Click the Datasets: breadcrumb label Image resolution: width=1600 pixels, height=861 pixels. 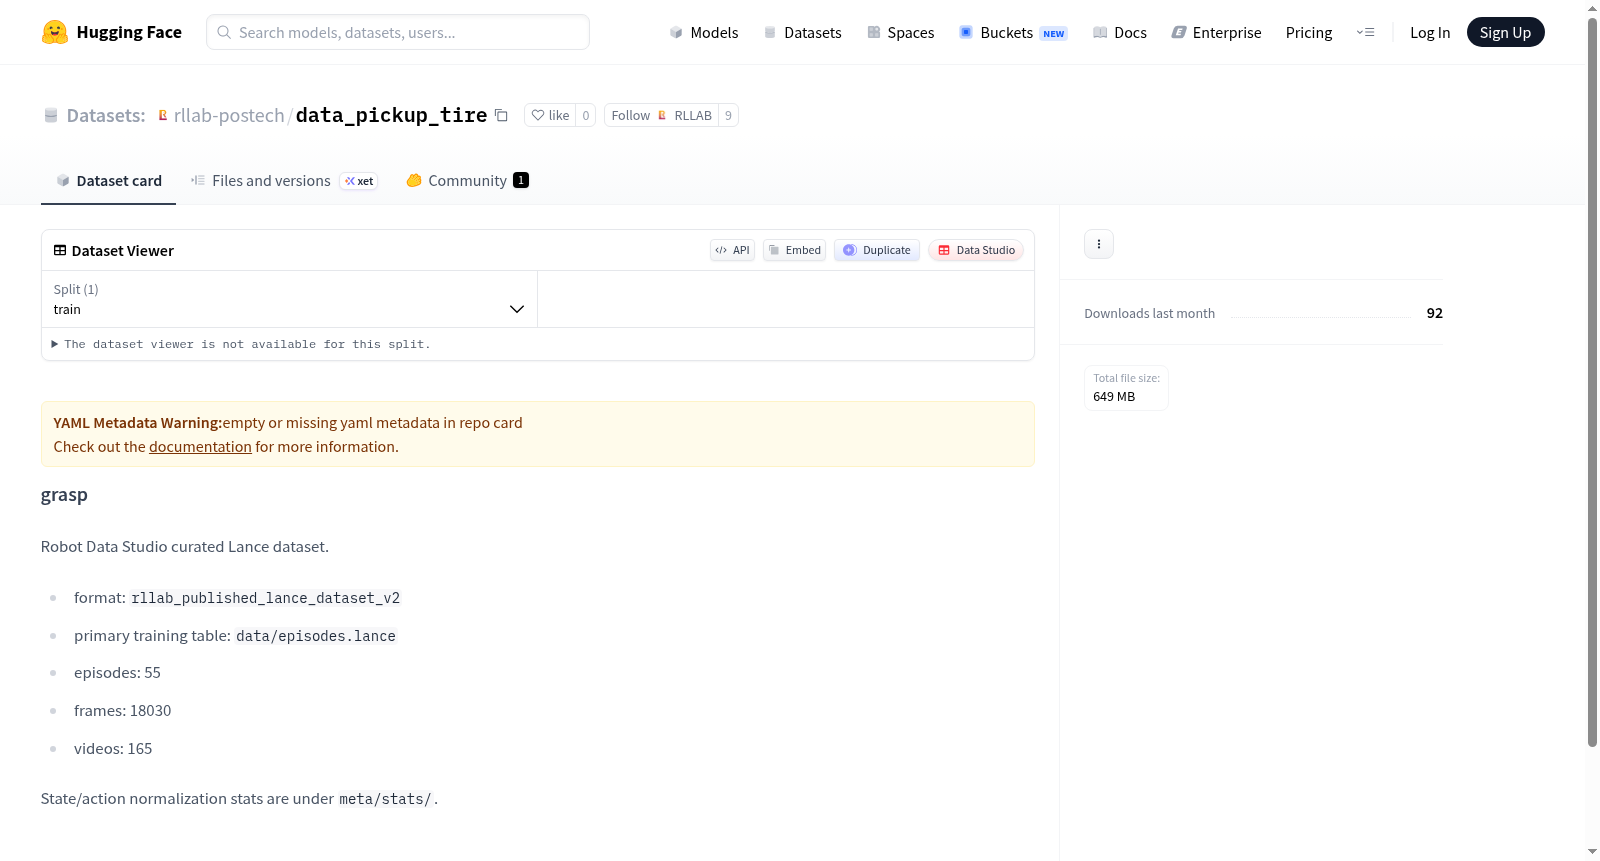click(106, 115)
